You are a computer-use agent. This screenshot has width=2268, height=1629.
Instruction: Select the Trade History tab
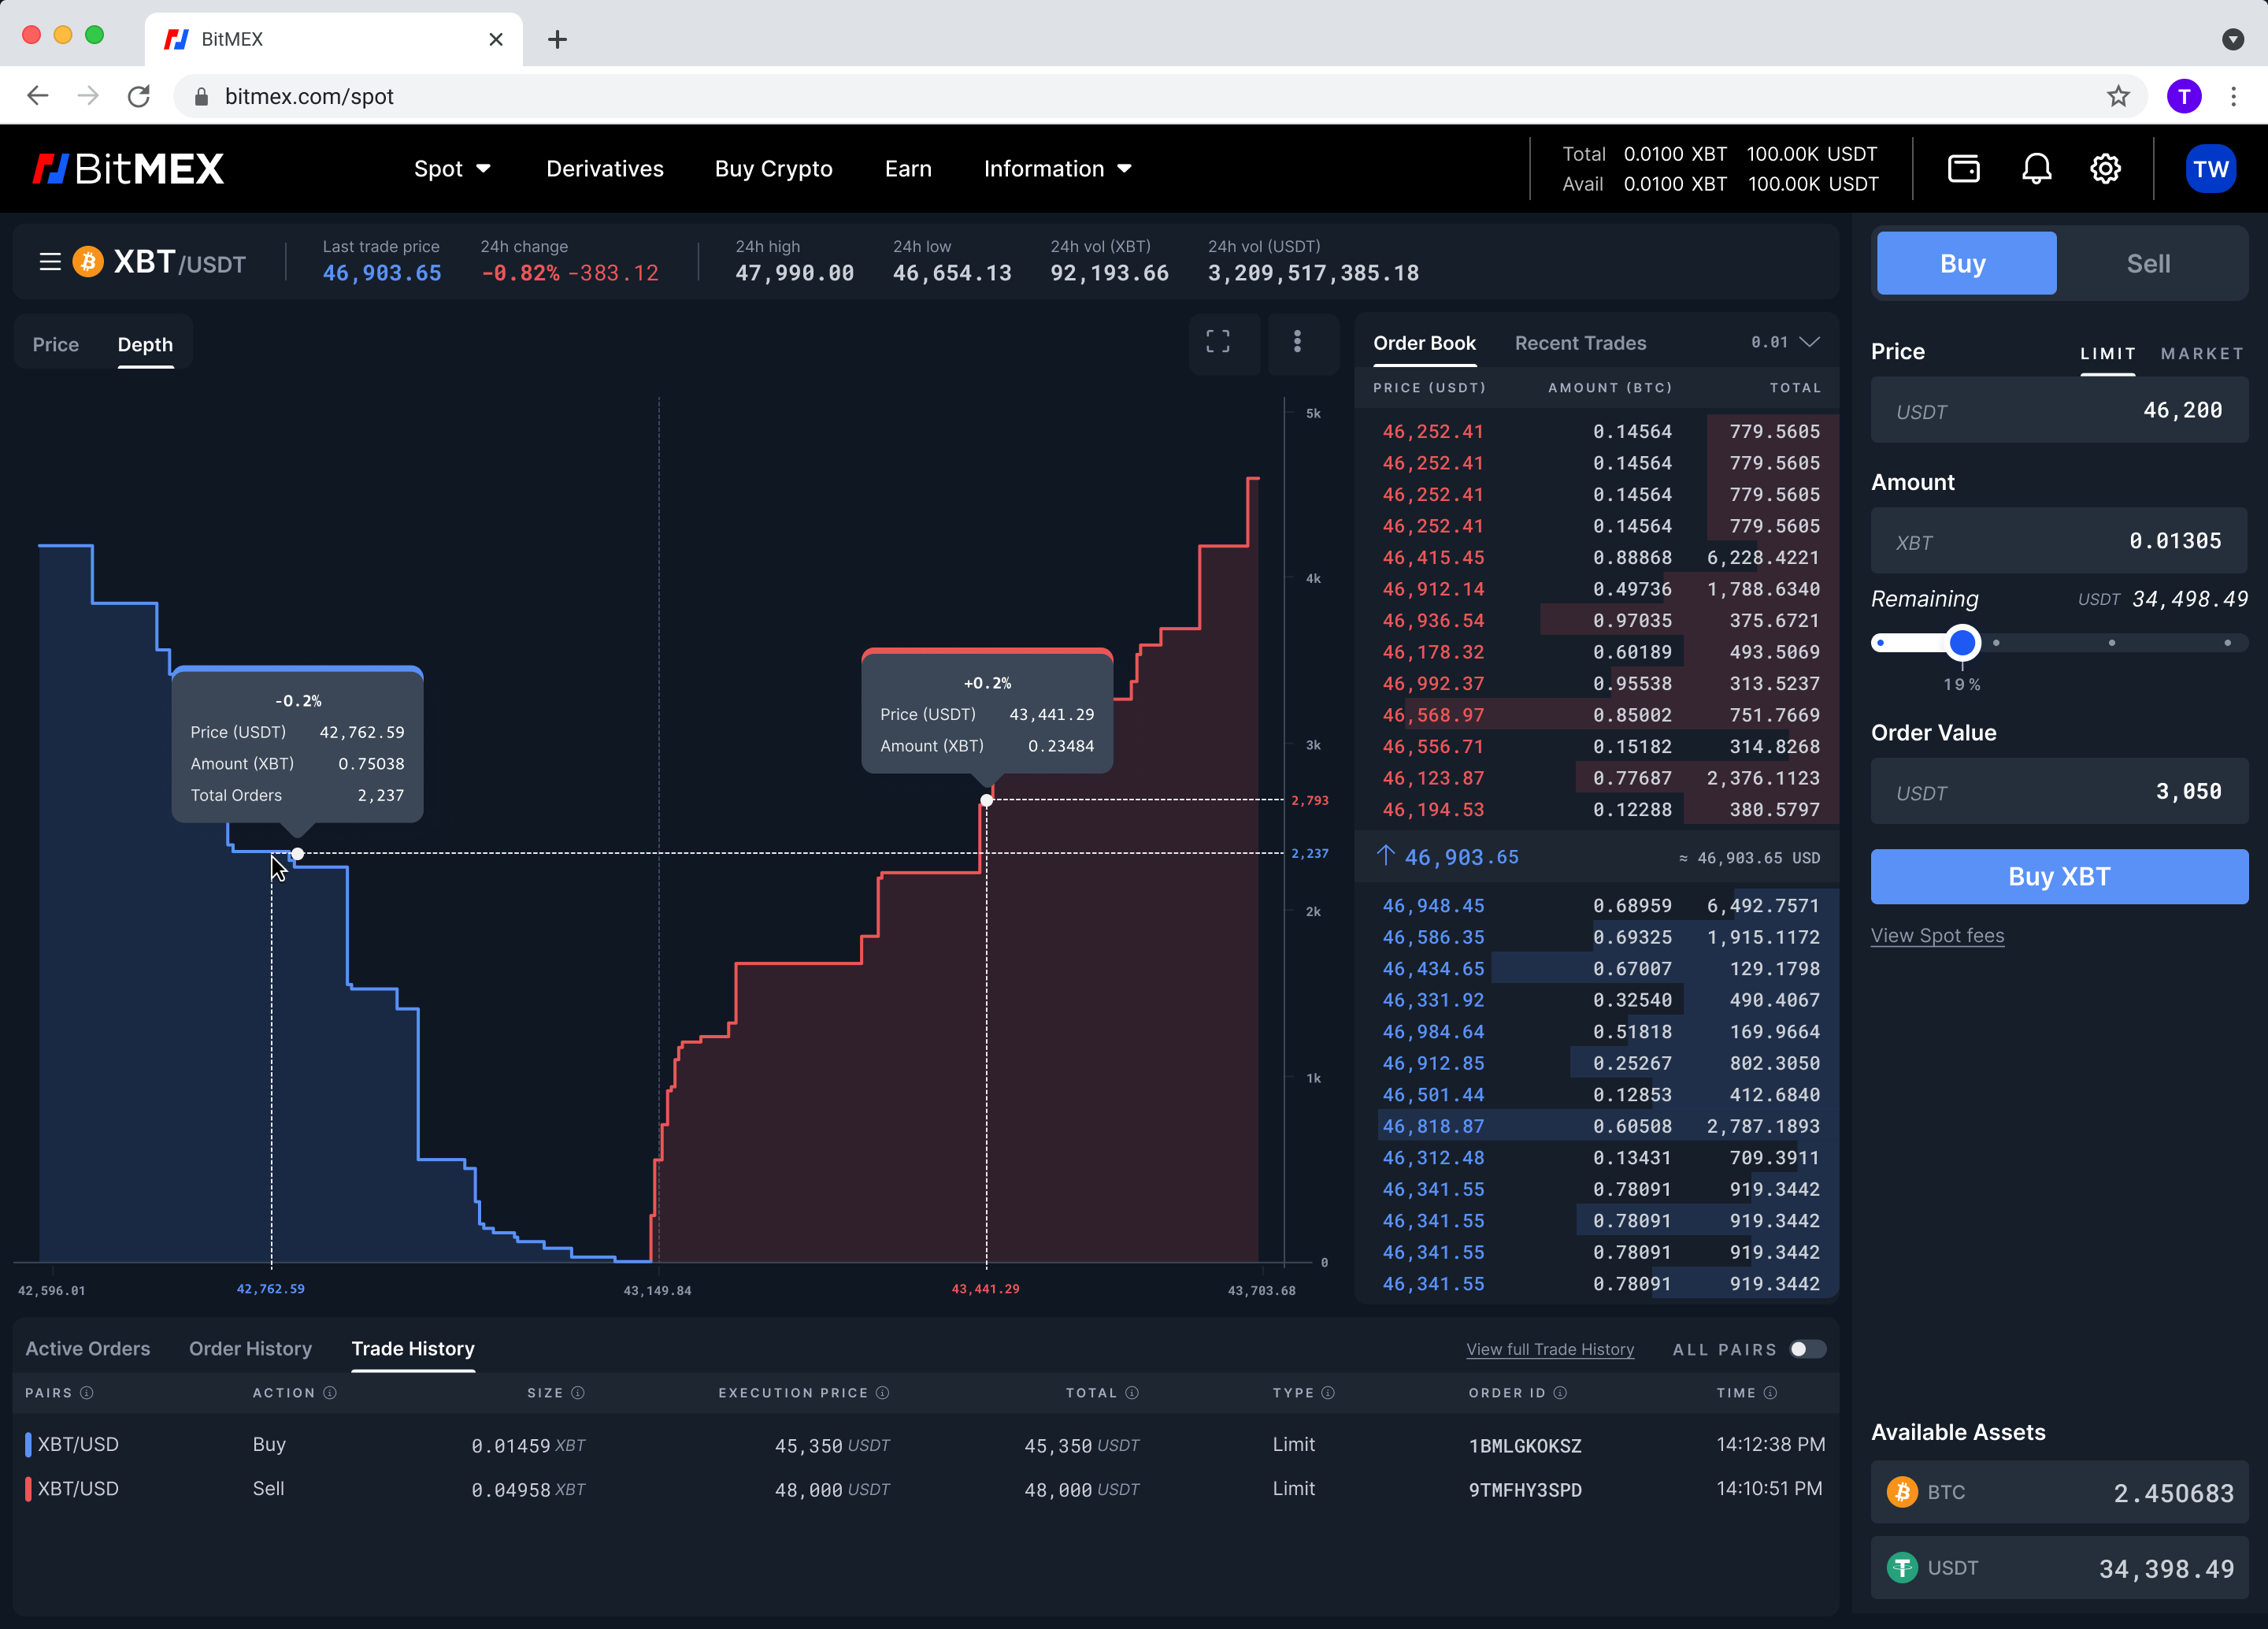pyautogui.click(x=413, y=1349)
